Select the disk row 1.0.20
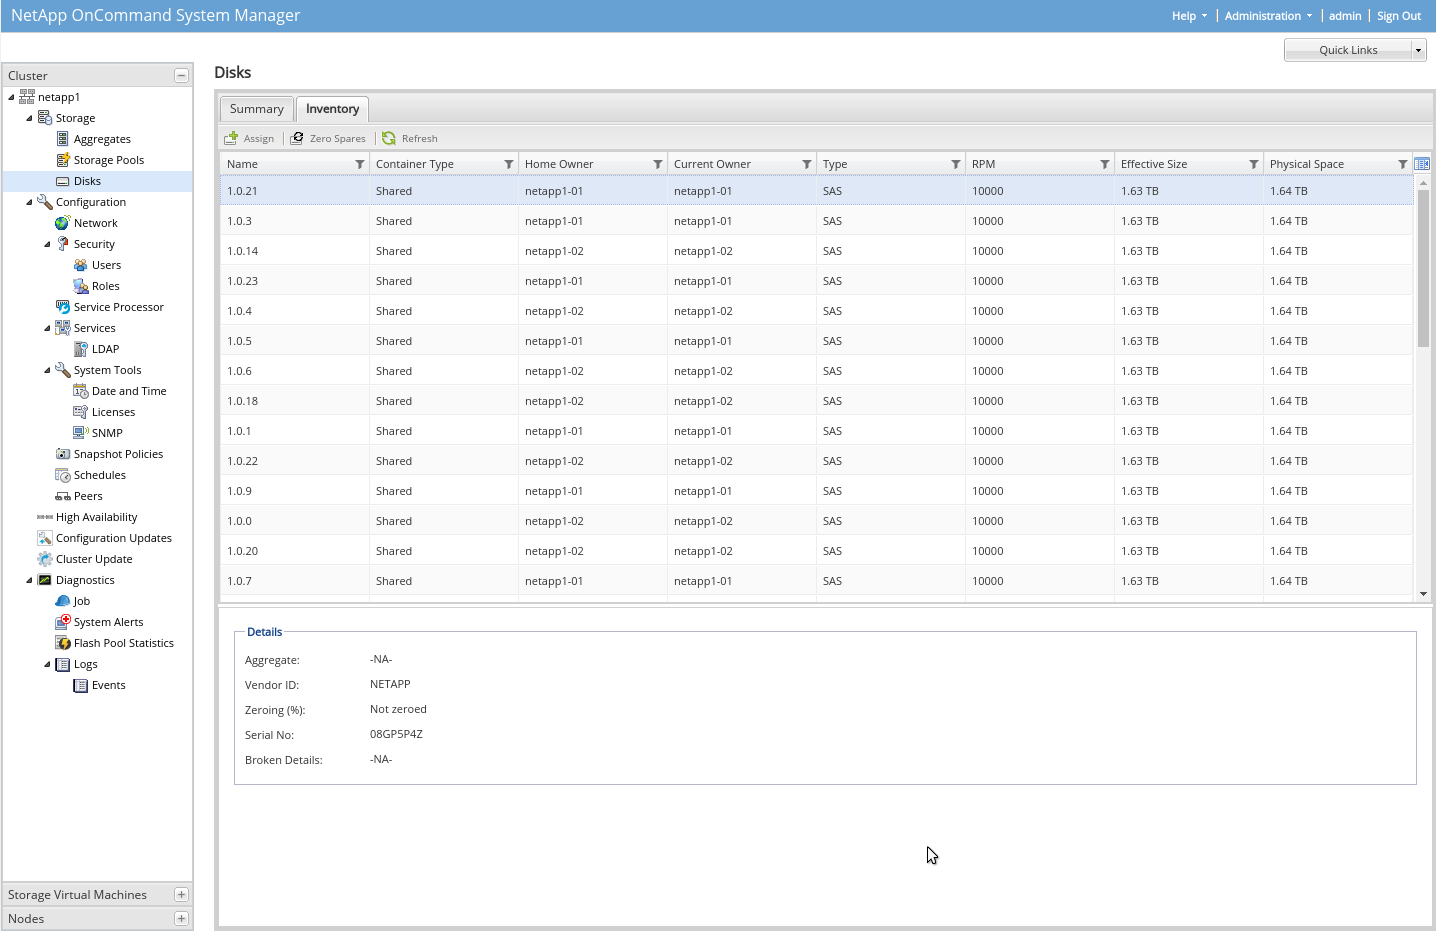Screen dimensions: 1436x931 pos(816,551)
